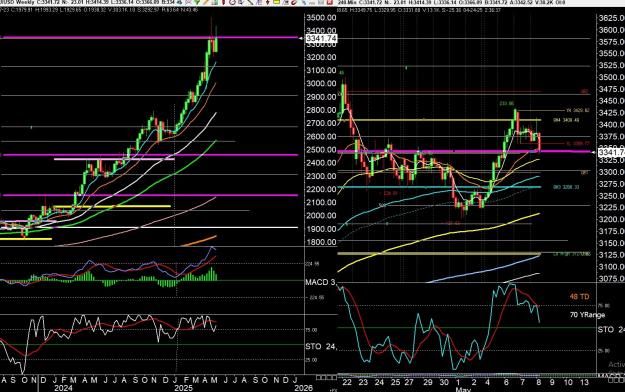This screenshot has width=625, height=392.
Task: Select the top magenta horizontal line on the weekly chart
Action: pos(149,37)
